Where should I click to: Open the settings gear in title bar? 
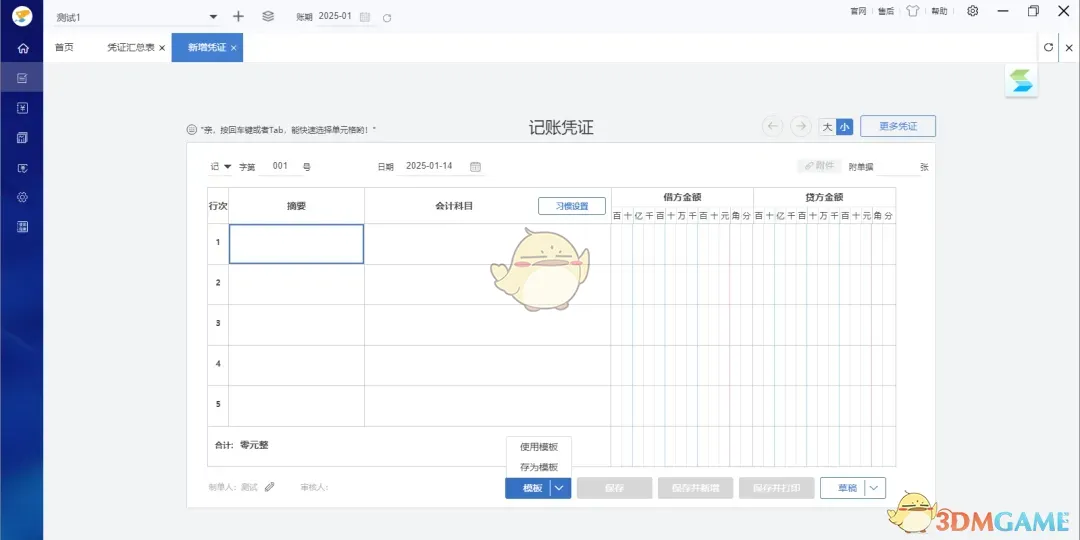point(973,11)
